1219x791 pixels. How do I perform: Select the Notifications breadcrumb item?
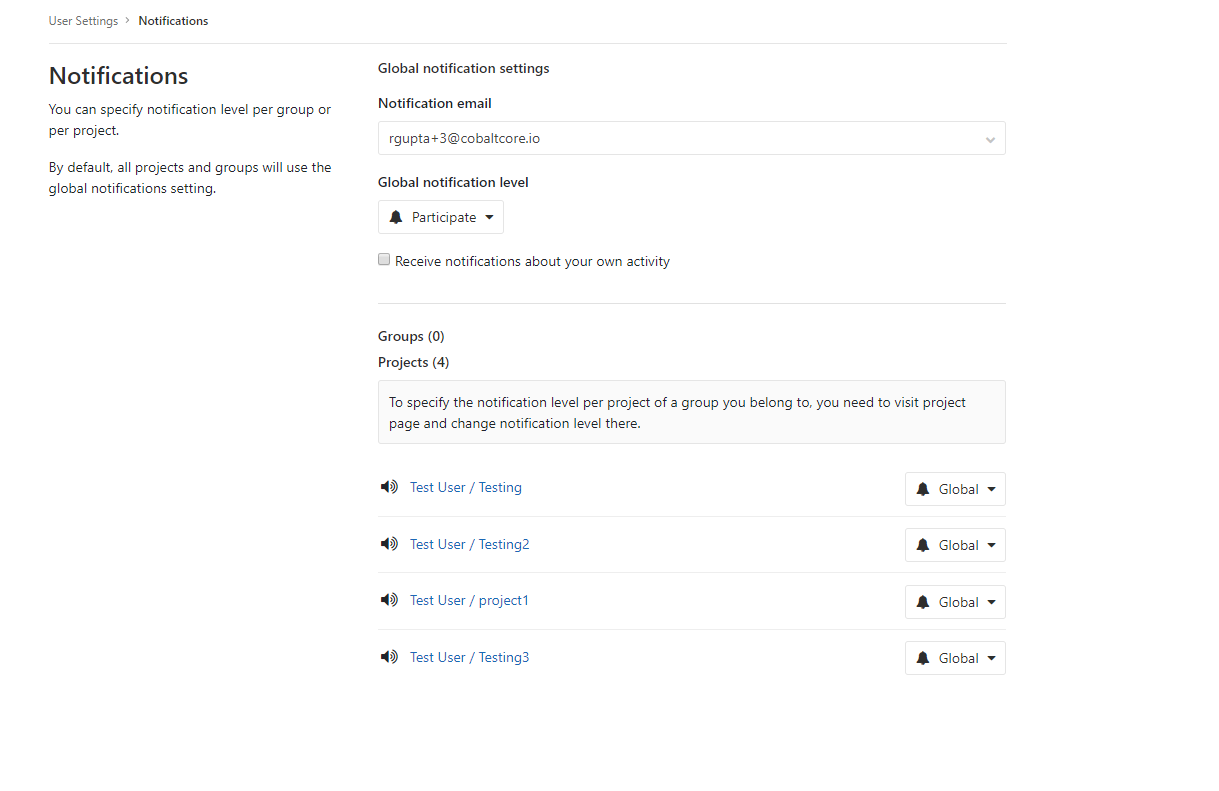tap(173, 21)
